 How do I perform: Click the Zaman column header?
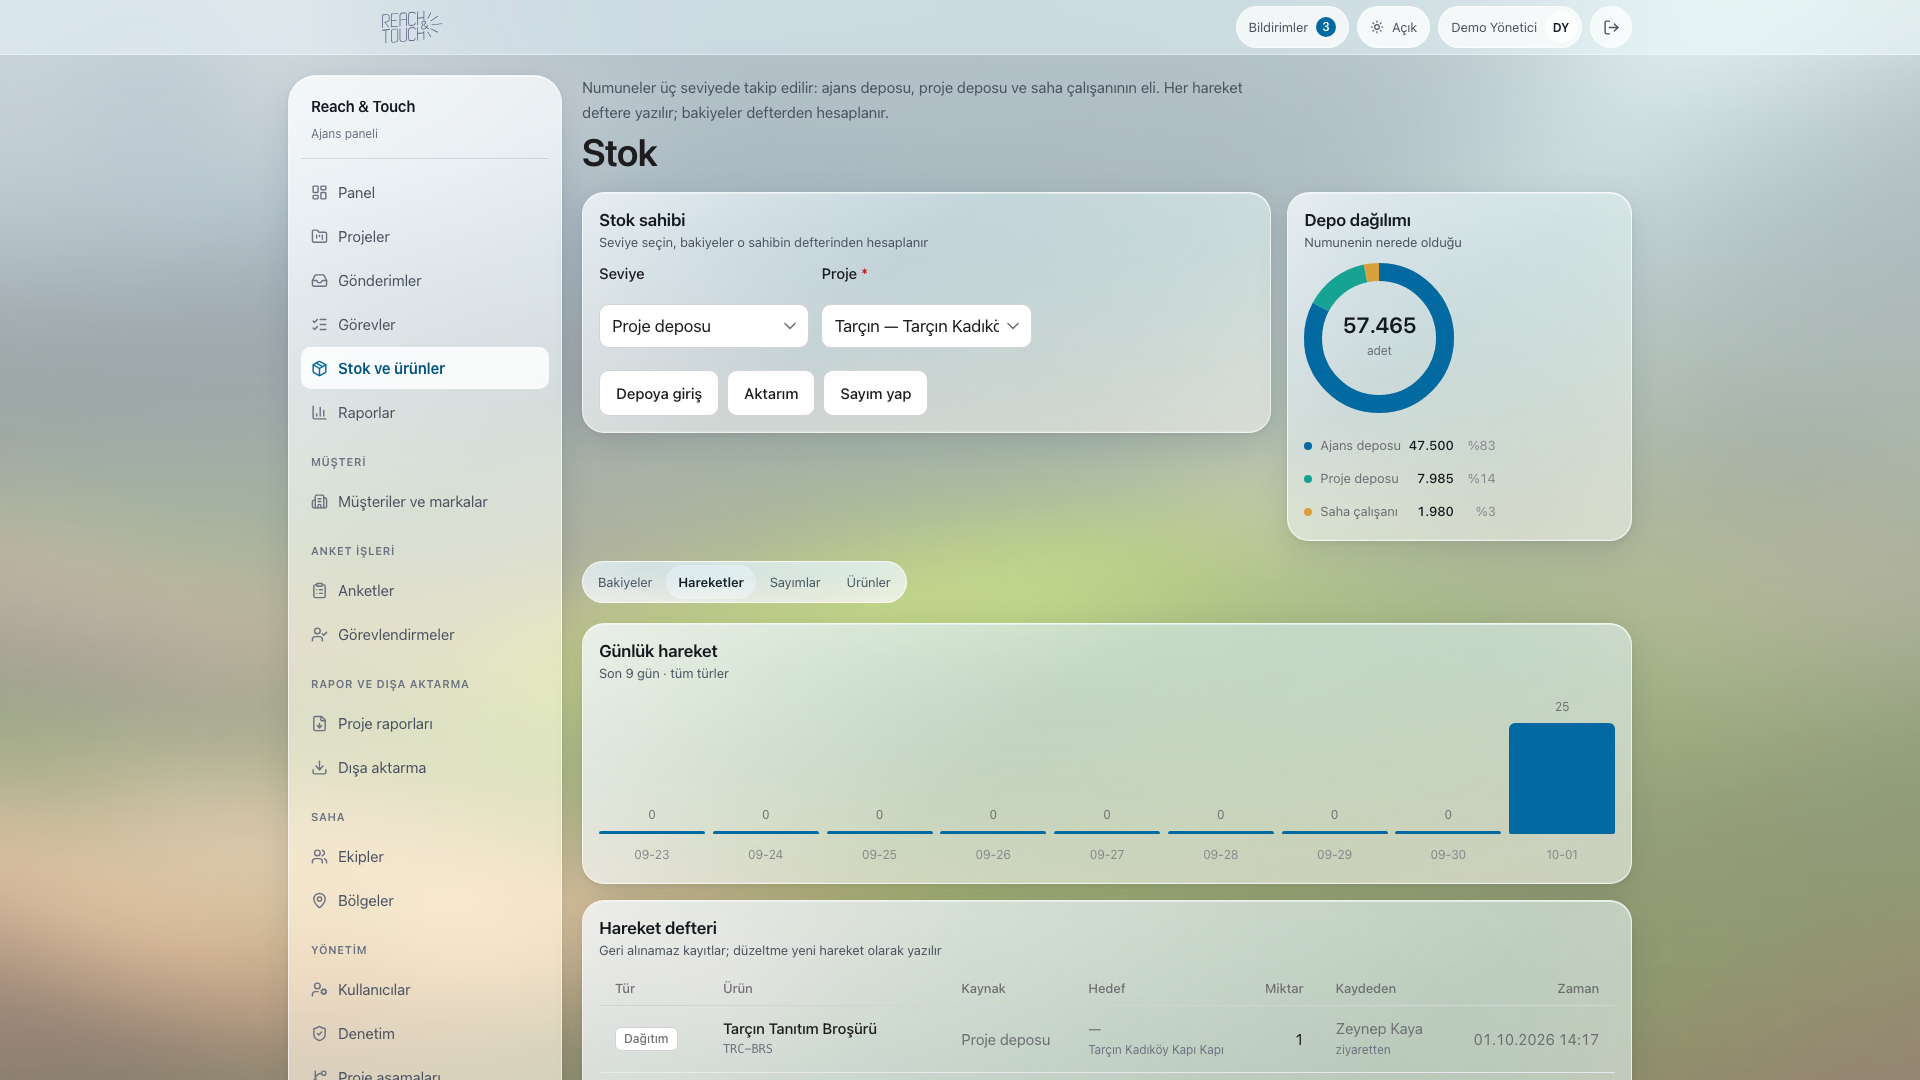(x=1578, y=988)
